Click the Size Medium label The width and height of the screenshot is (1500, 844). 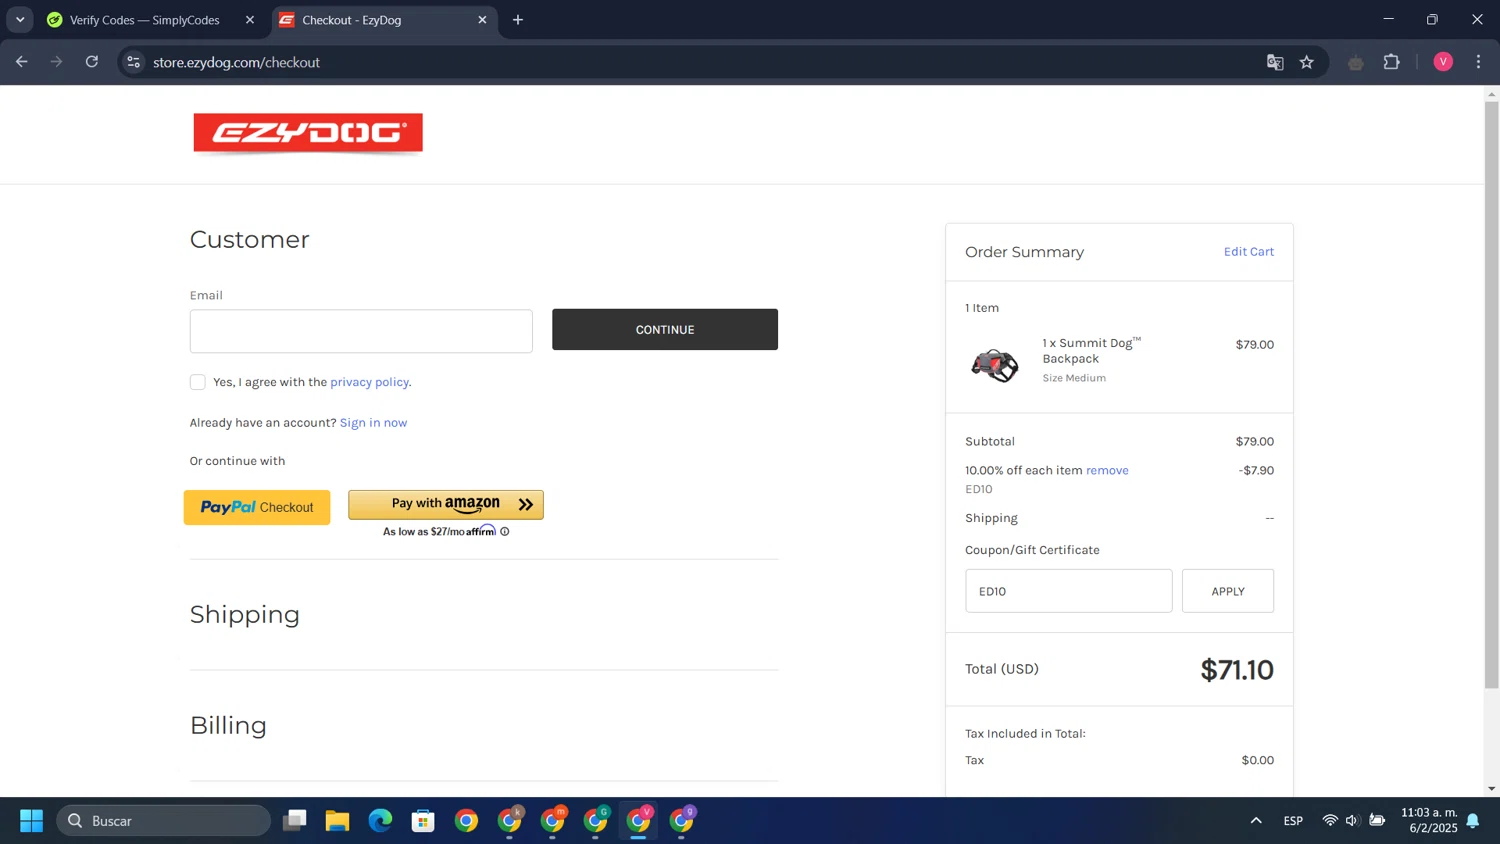[x=1074, y=378]
